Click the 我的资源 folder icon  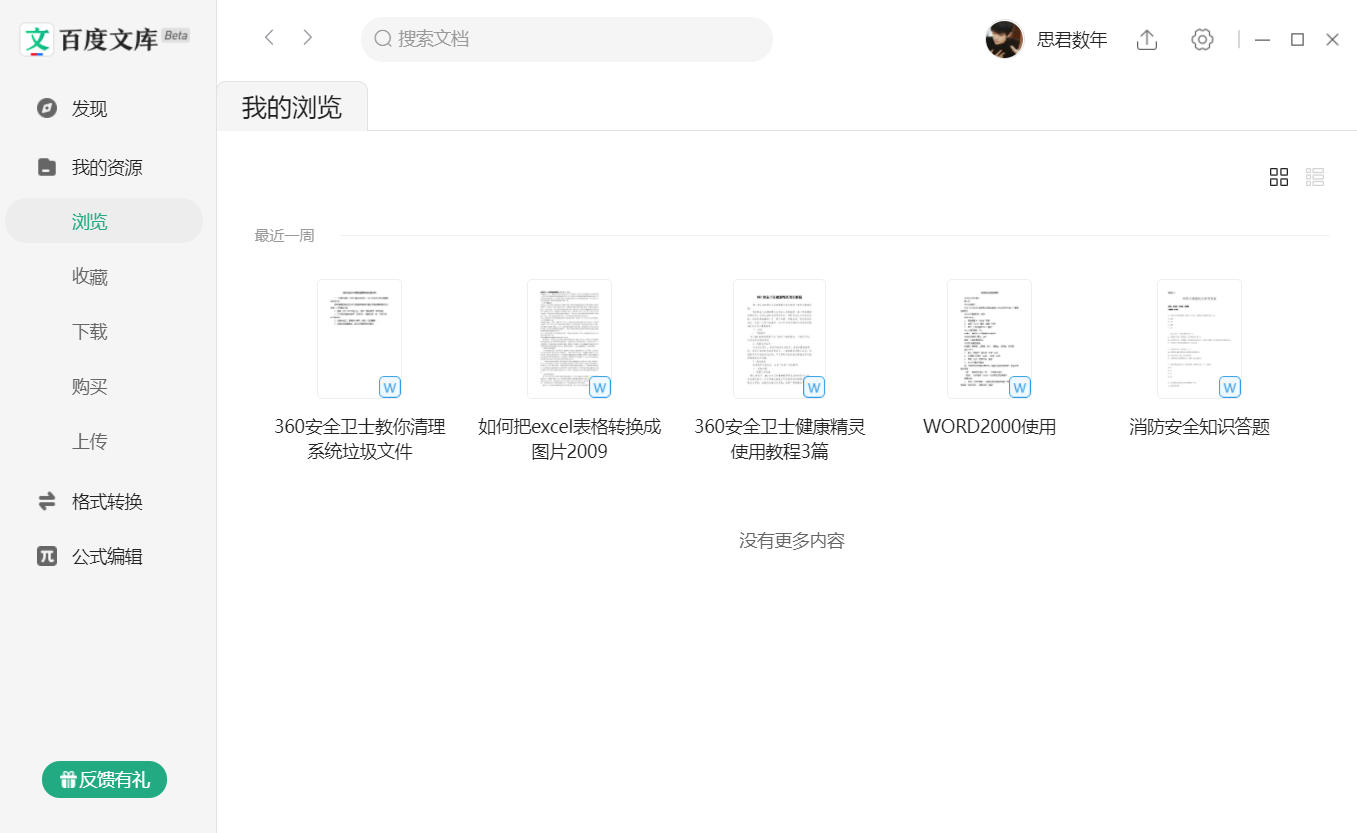(47, 167)
